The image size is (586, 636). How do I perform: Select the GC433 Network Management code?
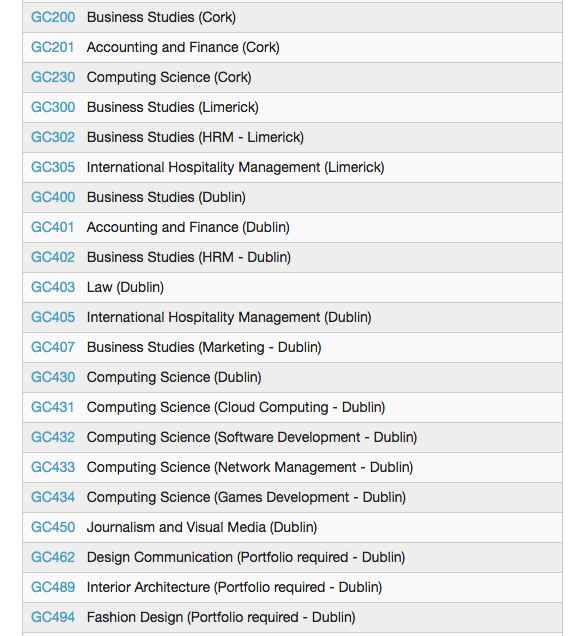(53, 468)
